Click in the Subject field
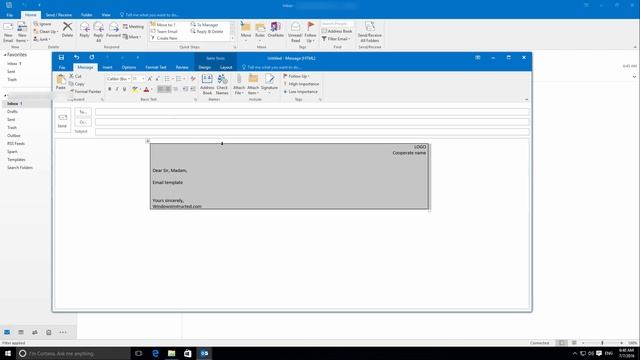Image resolution: width=640 pixels, height=360 pixels. click(x=312, y=131)
